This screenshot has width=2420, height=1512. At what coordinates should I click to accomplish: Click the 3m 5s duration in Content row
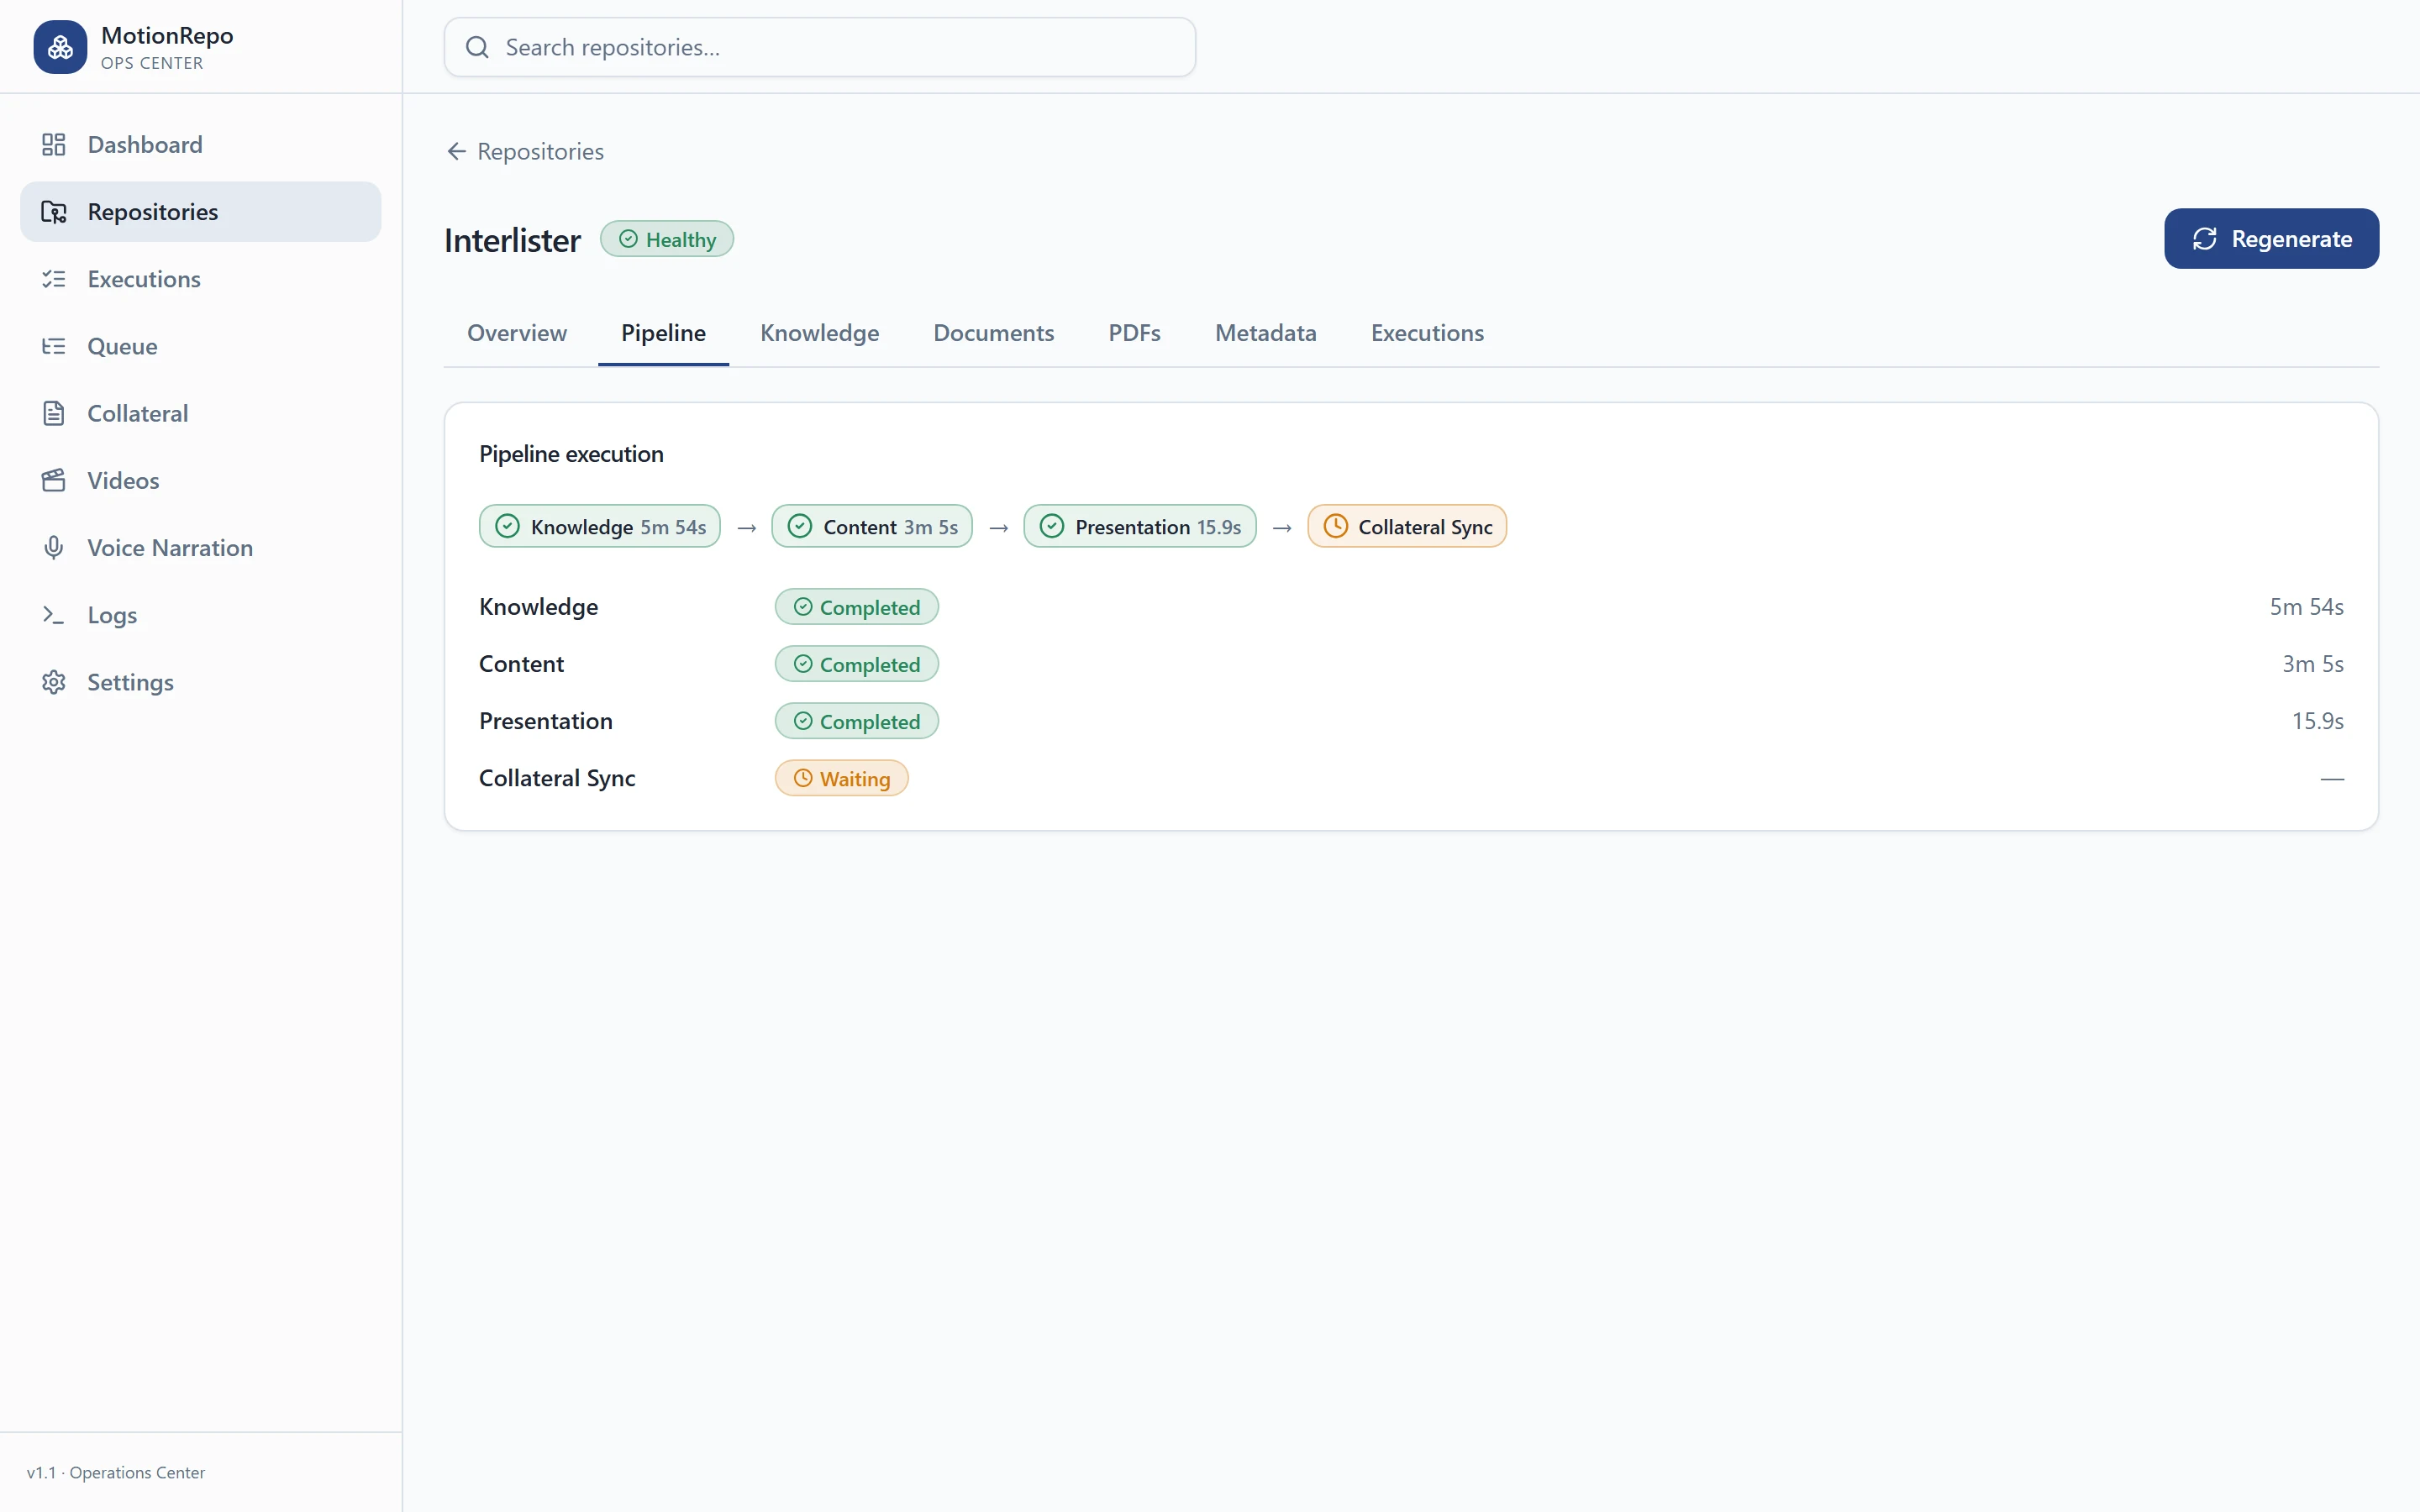tap(2312, 664)
